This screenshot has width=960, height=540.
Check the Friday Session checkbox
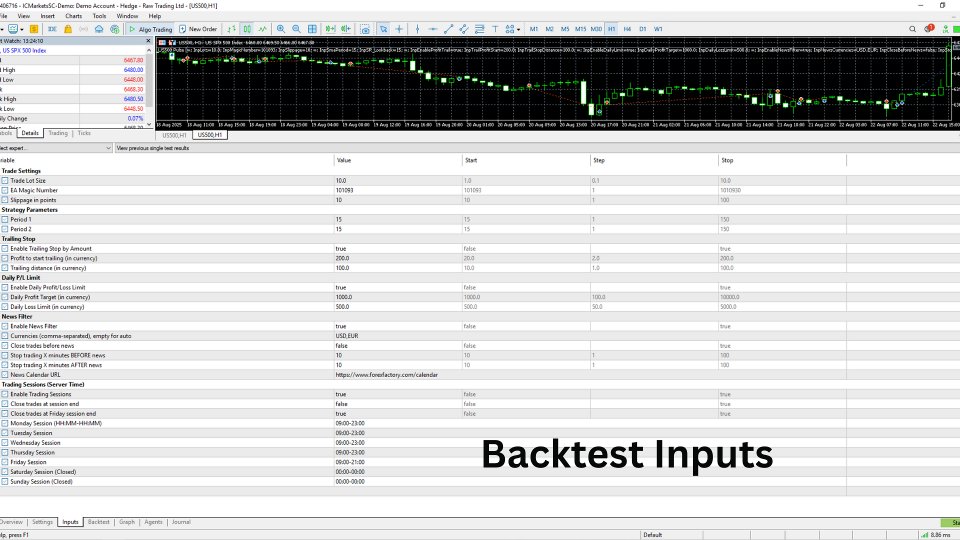[5, 462]
